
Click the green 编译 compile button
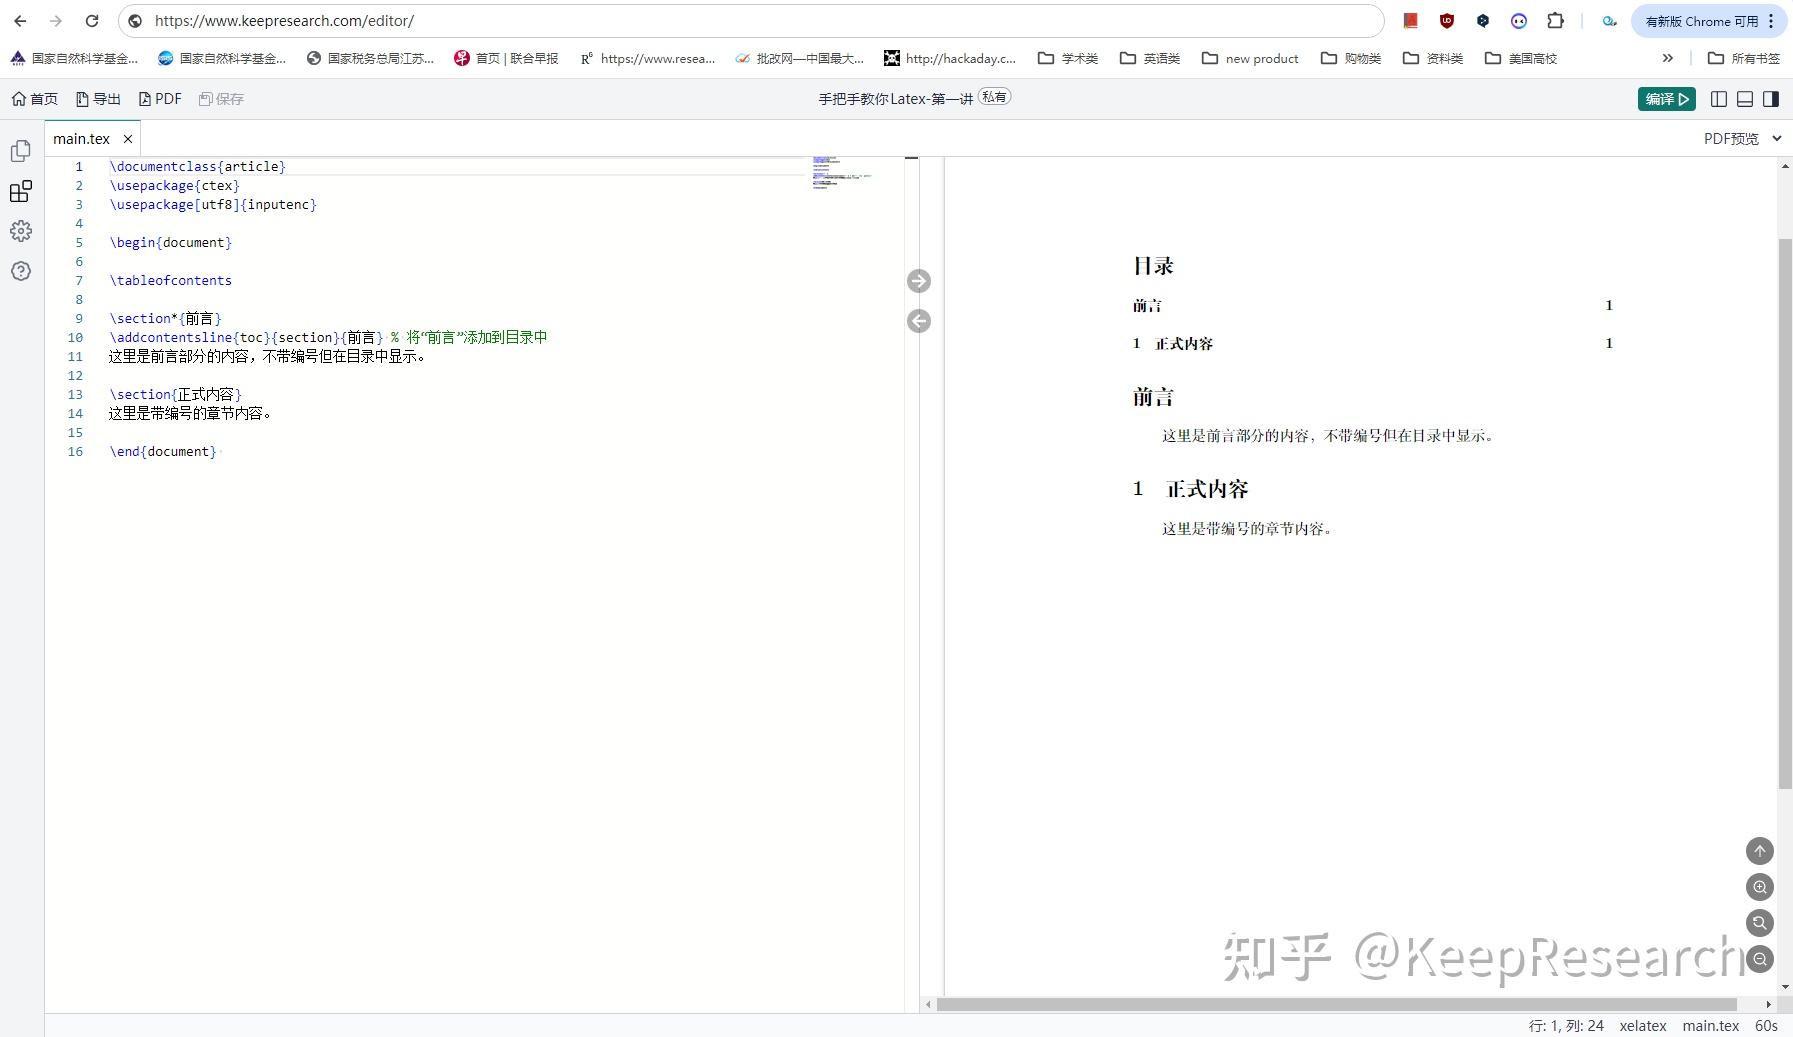click(1665, 98)
